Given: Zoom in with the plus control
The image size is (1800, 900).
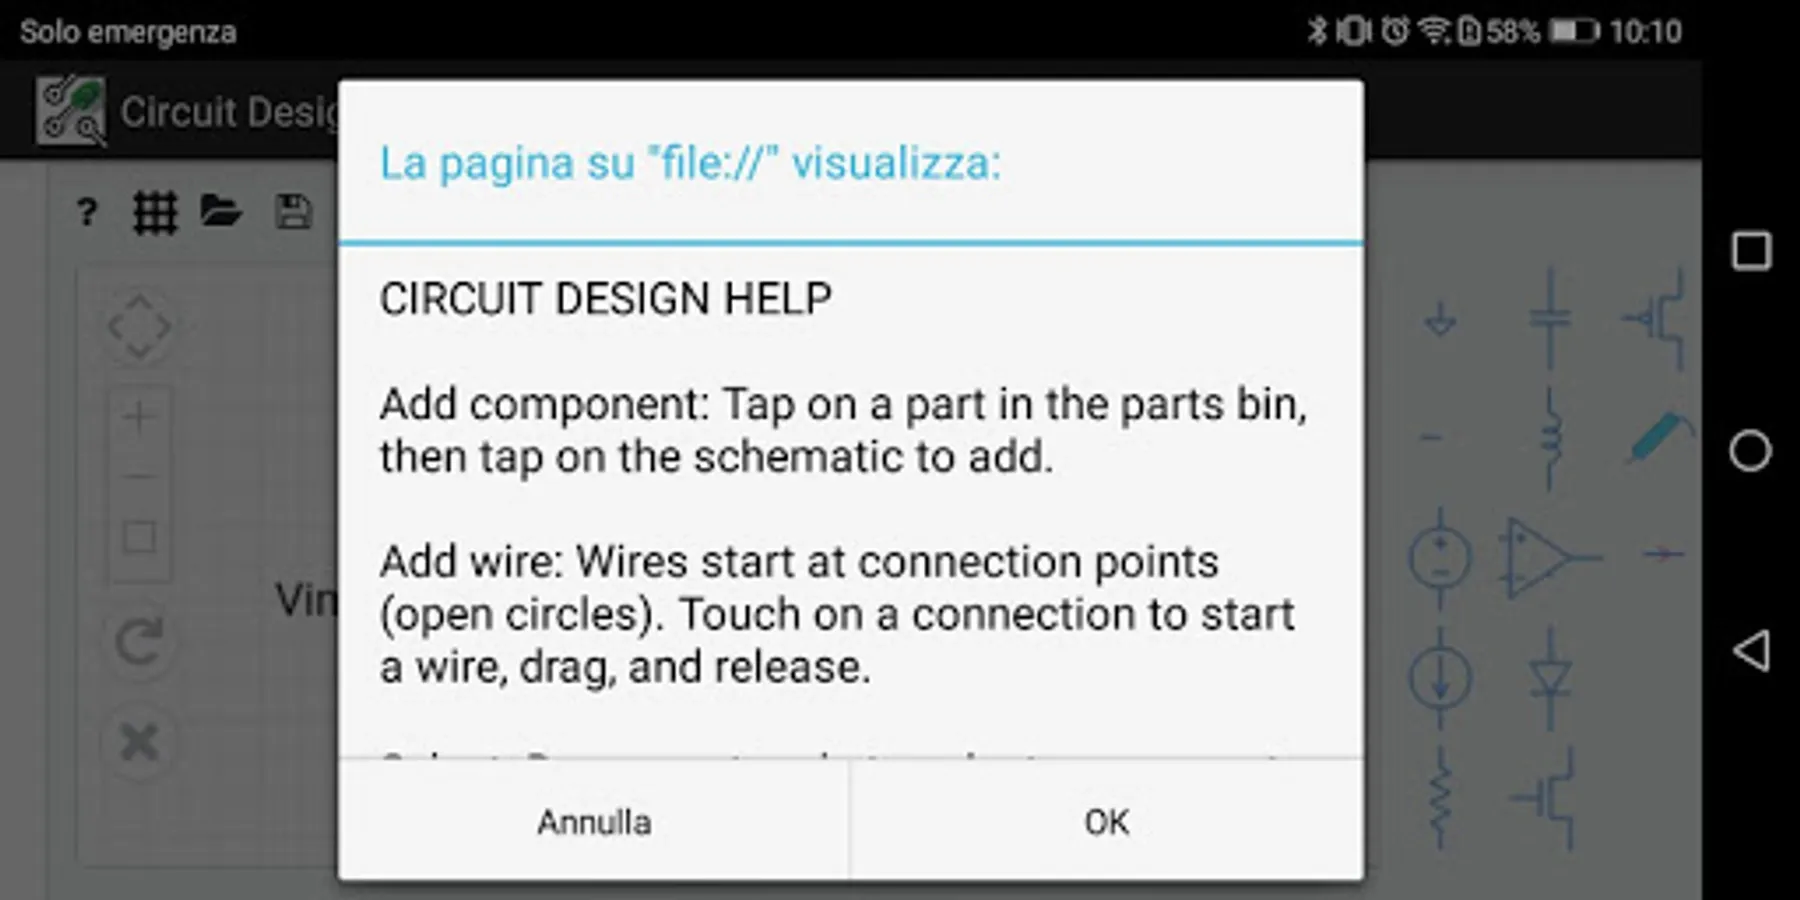Looking at the screenshot, I should pos(139,416).
